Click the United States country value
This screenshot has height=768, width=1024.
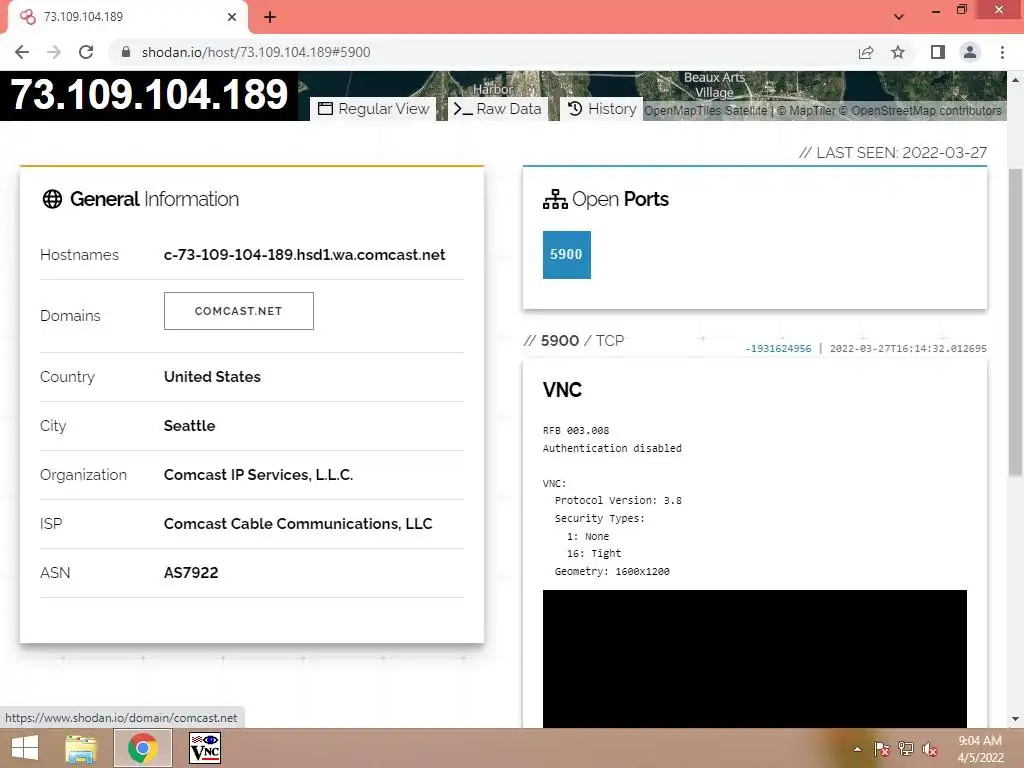[212, 377]
